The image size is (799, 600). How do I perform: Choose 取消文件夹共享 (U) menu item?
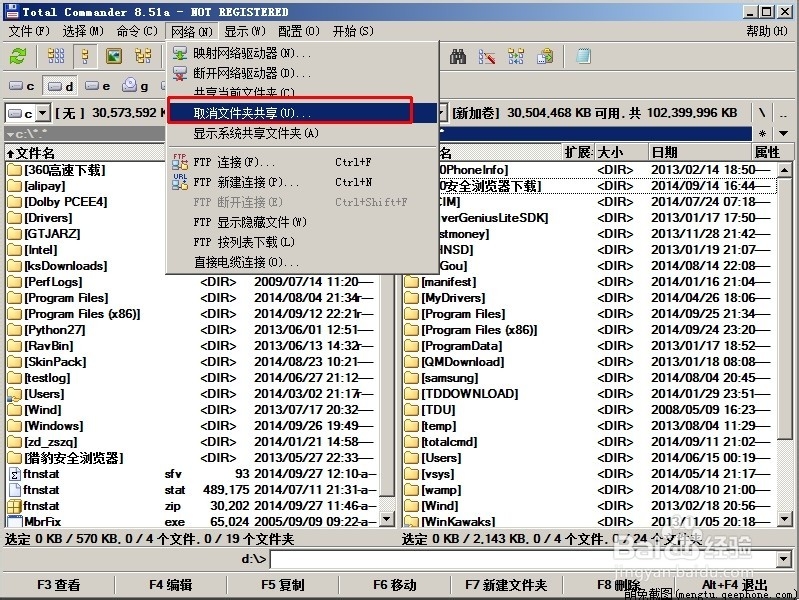point(303,113)
